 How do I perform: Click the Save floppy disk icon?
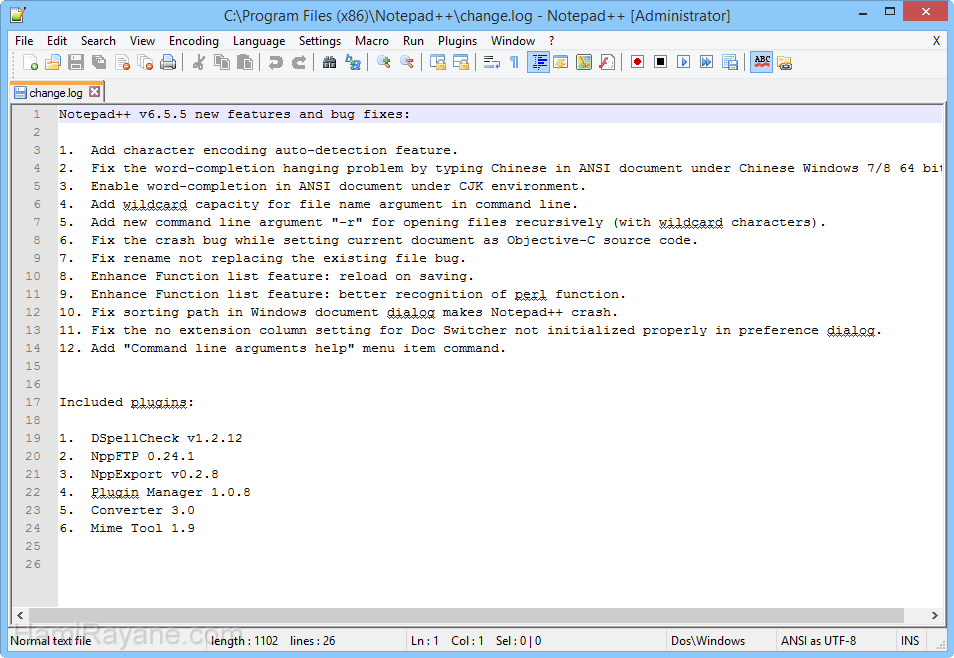pos(76,62)
